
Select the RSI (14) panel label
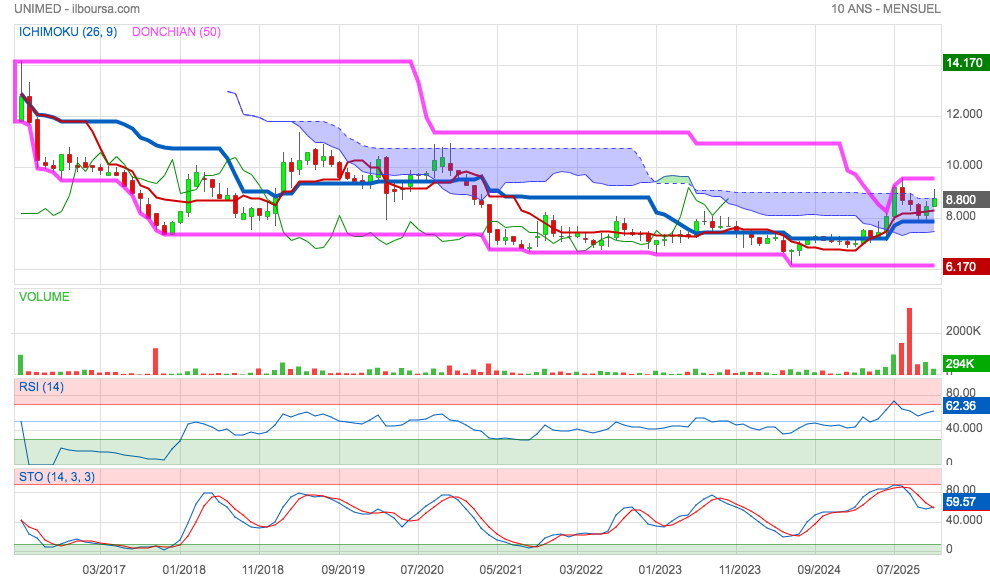(x=41, y=387)
